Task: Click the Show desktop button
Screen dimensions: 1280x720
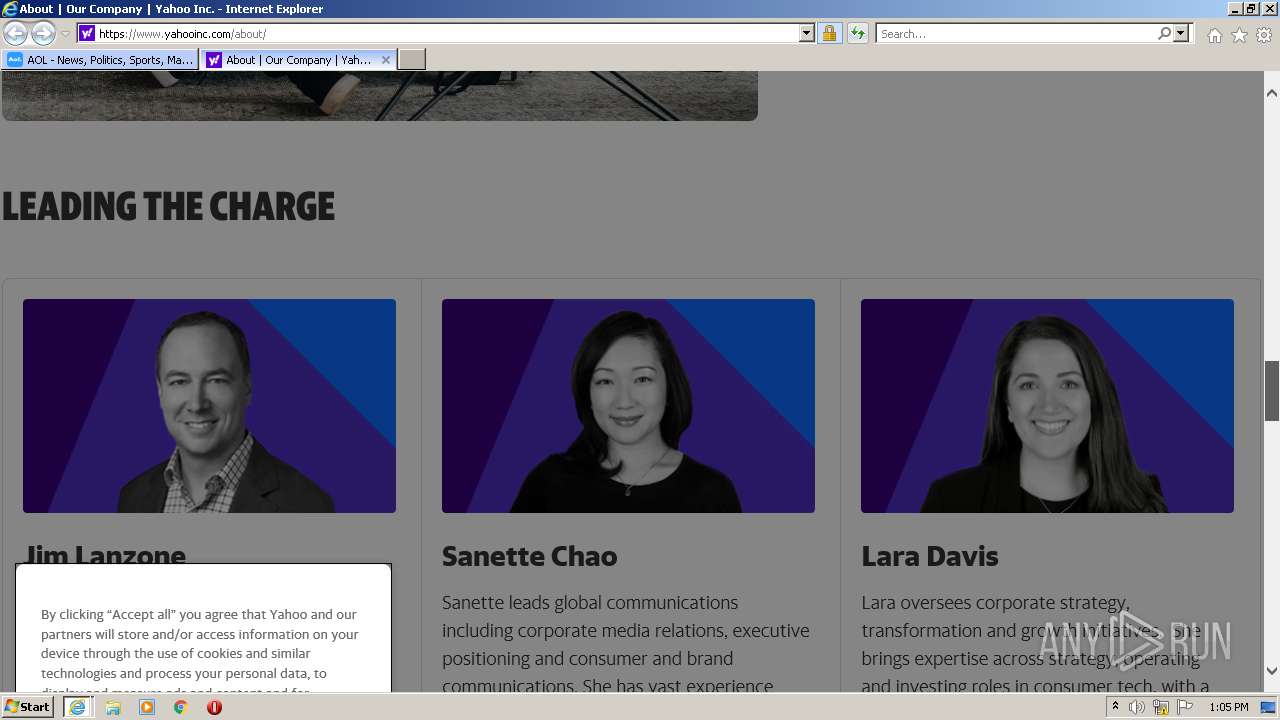Action: point(1268,707)
